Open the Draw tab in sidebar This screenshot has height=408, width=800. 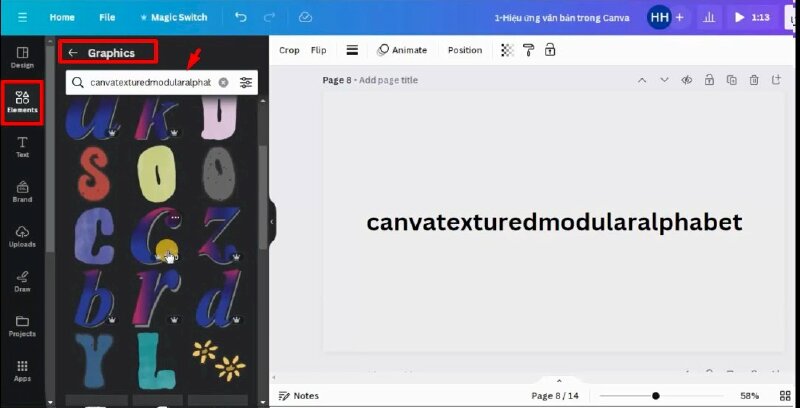(22, 282)
